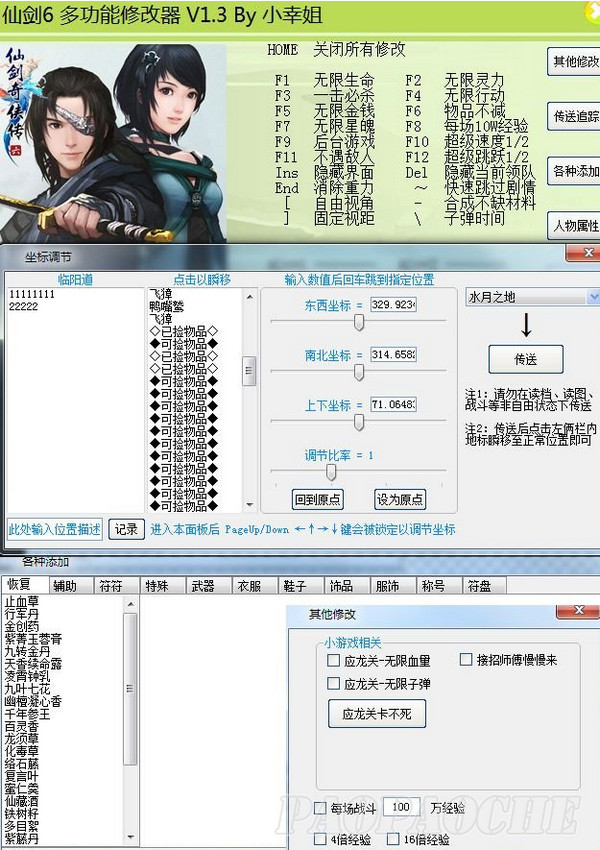Switch to the 符符 tab
Screen dimensions: 600x850
[x=117, y=586]
